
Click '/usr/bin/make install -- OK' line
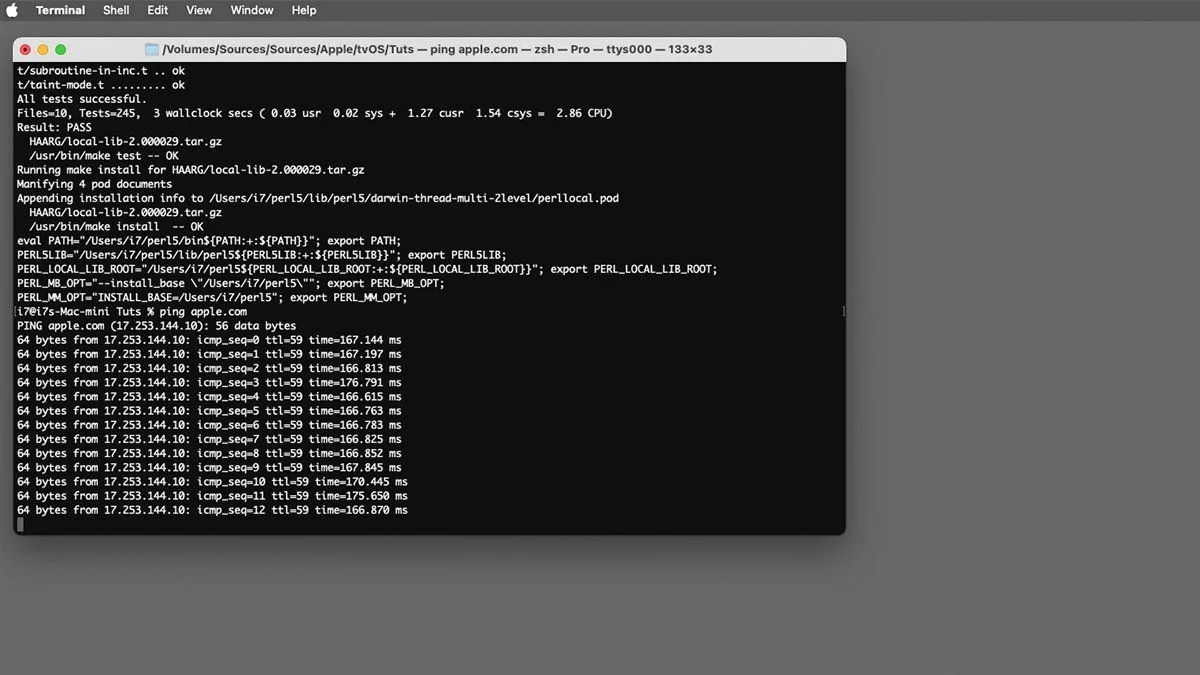tap(116, 226)
